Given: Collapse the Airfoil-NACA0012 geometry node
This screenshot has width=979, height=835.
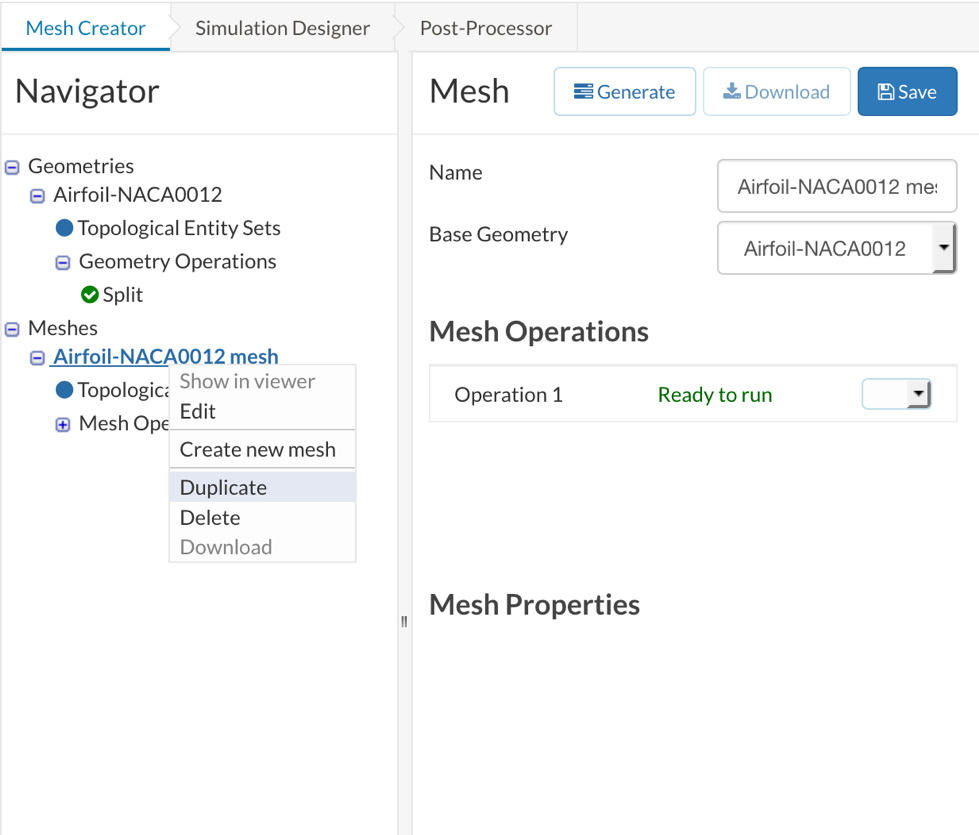Looking at the screenshot, I should pos(37,195).
